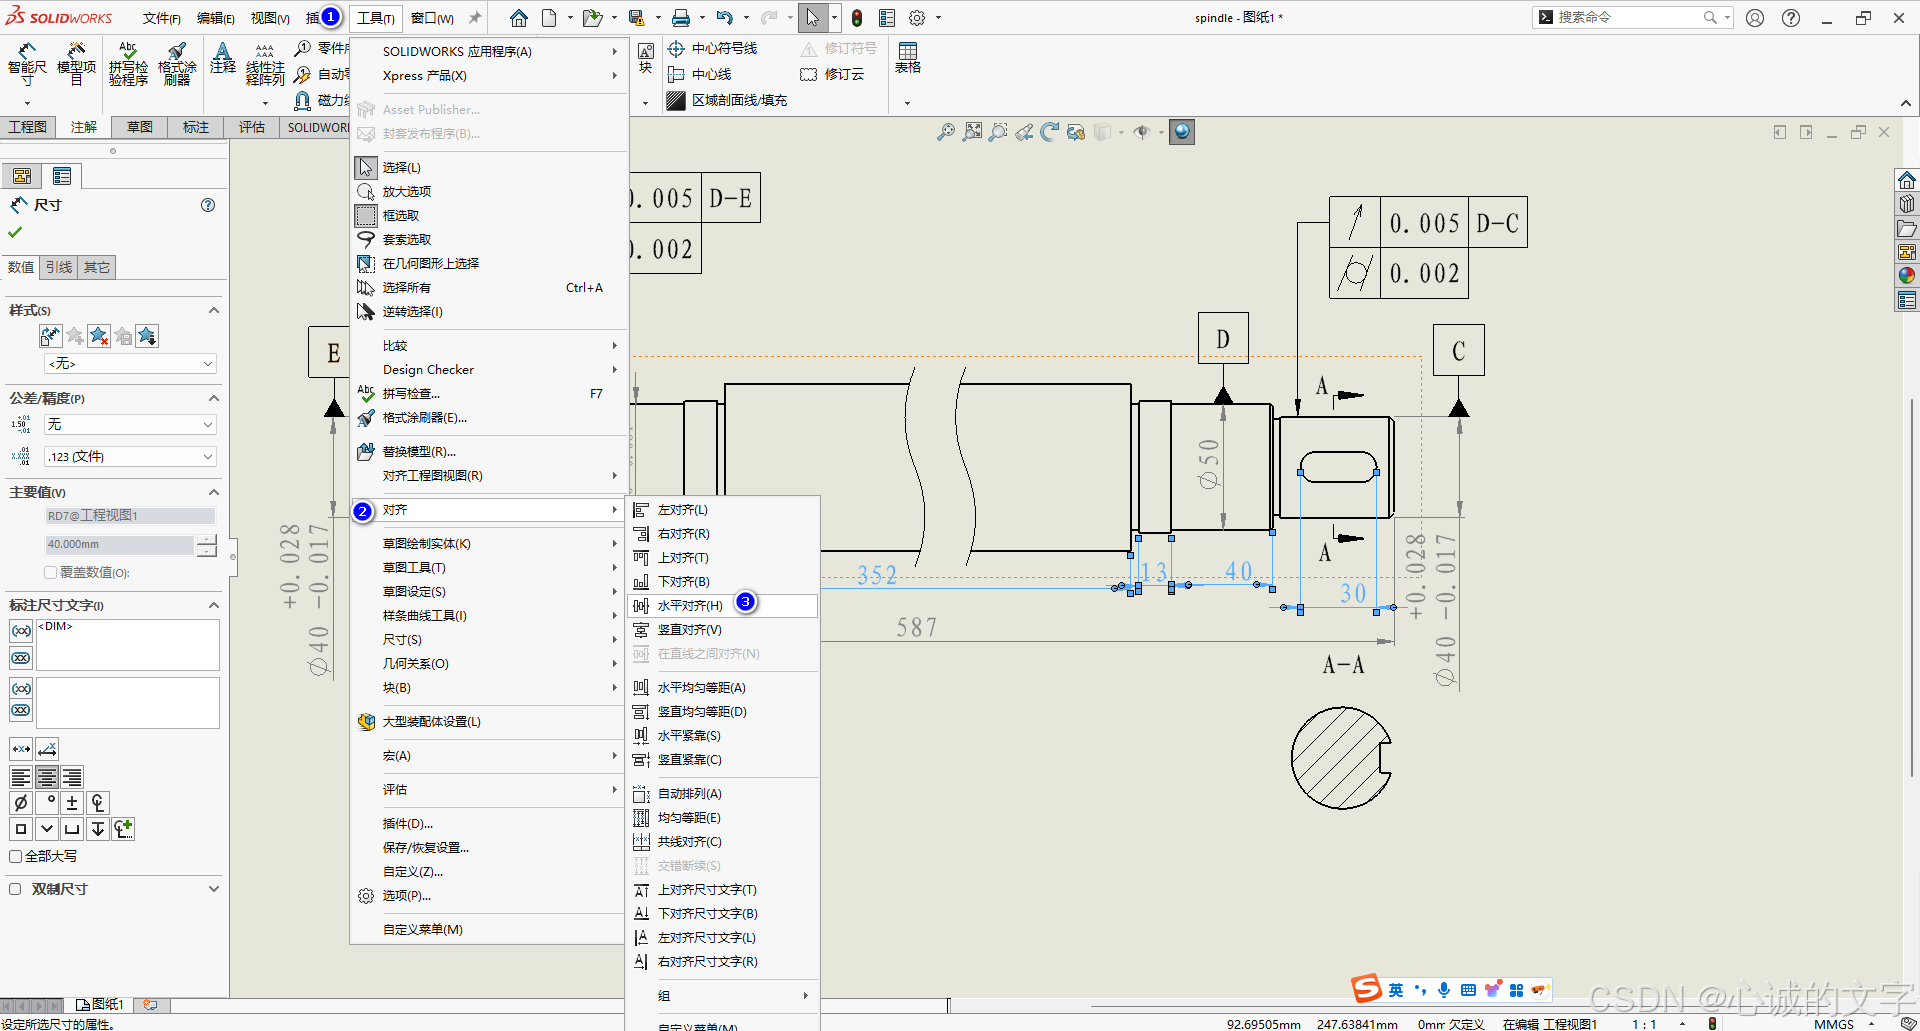This screenshot has width=1920, height=1031.
Task: Click the Undo arrow icon
Action: tap(725, 18)
